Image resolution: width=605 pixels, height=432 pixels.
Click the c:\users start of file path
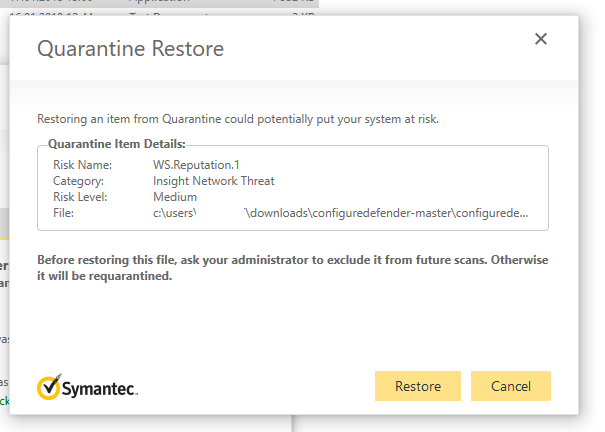[x=174, y=213]
